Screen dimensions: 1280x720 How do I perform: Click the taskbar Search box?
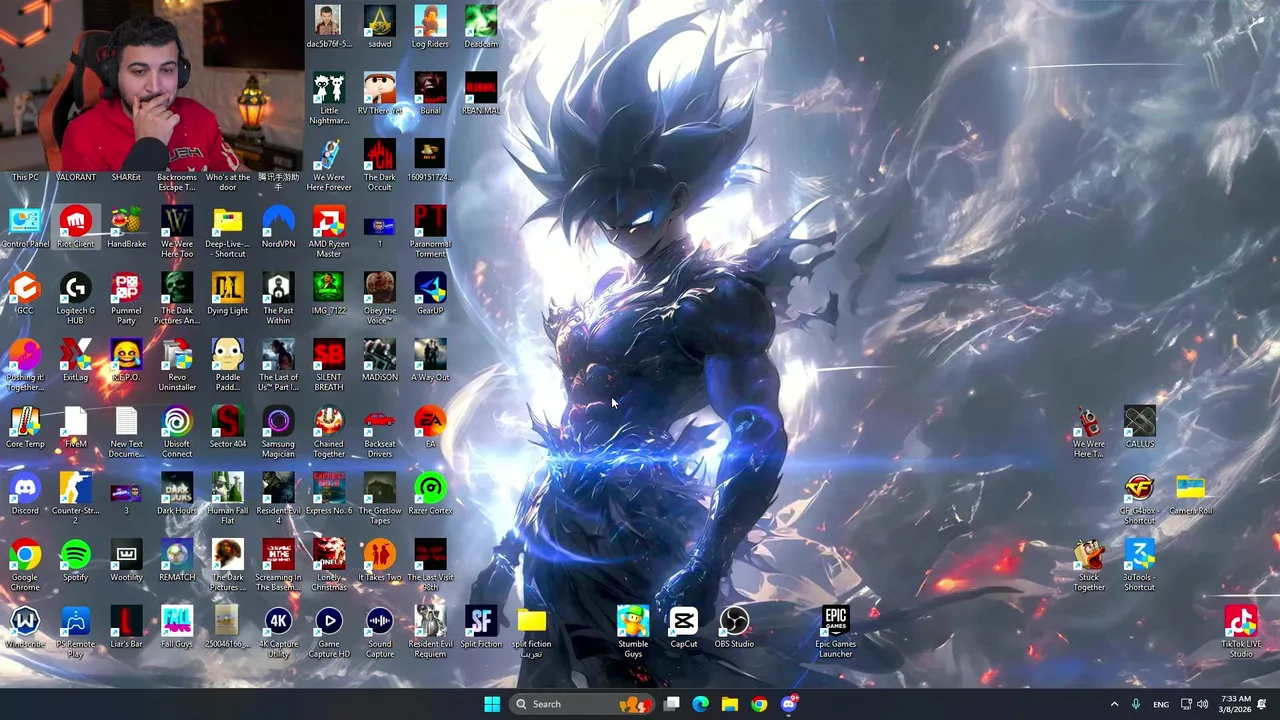coord(582,704)
